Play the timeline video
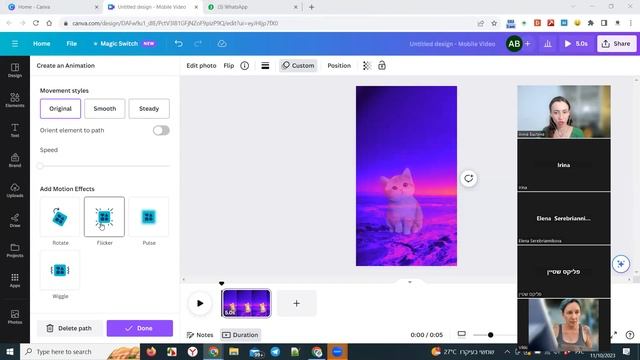This screenshot has height=360, width=640. (200, 303)
